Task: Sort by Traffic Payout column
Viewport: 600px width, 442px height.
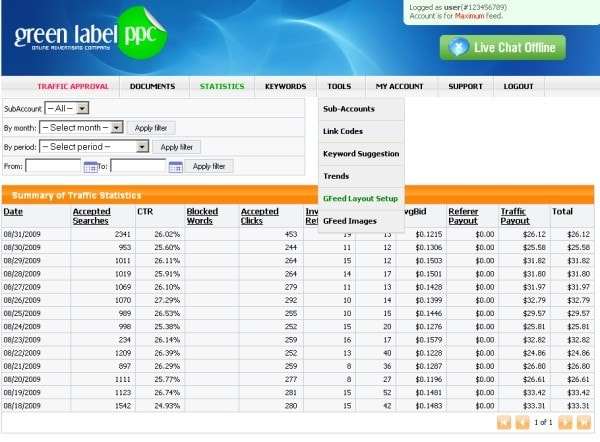Action: pyautogui.click(x=515, y=216)
